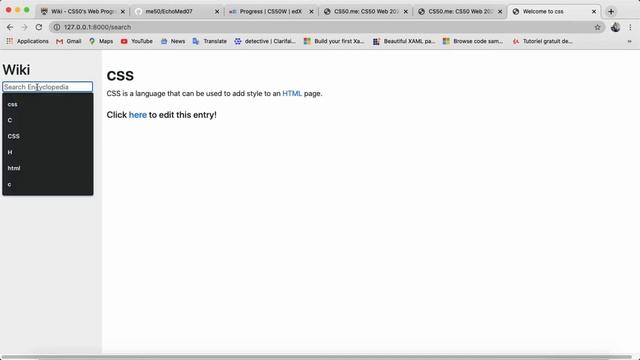
Task: Open the Applications bookmark
Action: click(27, 41)
